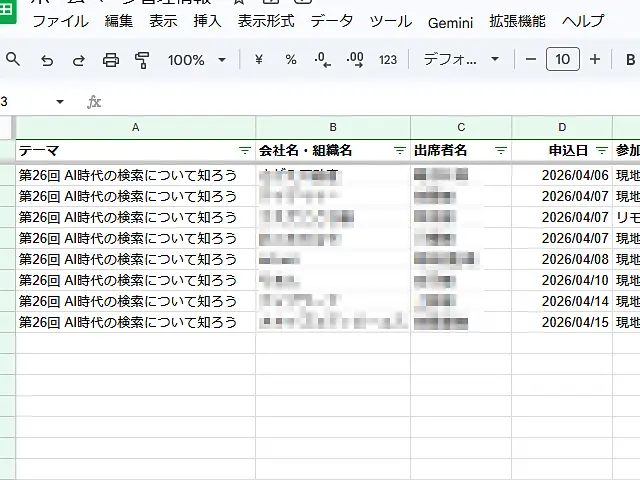Toggle bold formatting
640x480 pixels.
click(x=629, y=60)
